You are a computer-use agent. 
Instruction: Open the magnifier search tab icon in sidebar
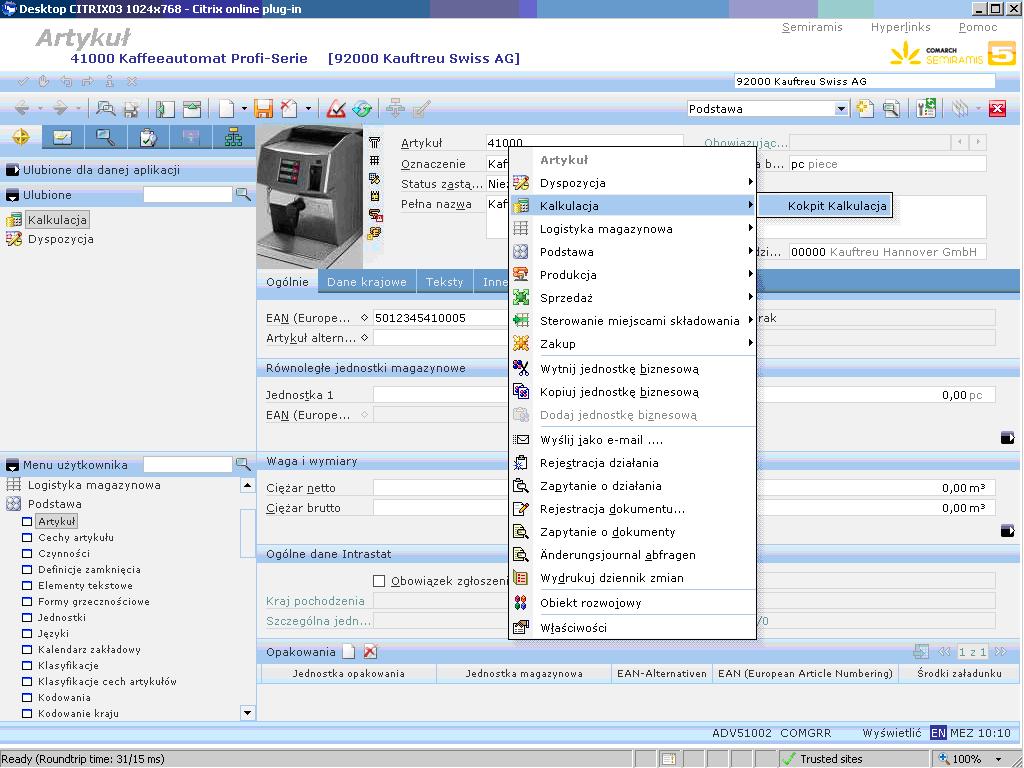tap(105, 137)
